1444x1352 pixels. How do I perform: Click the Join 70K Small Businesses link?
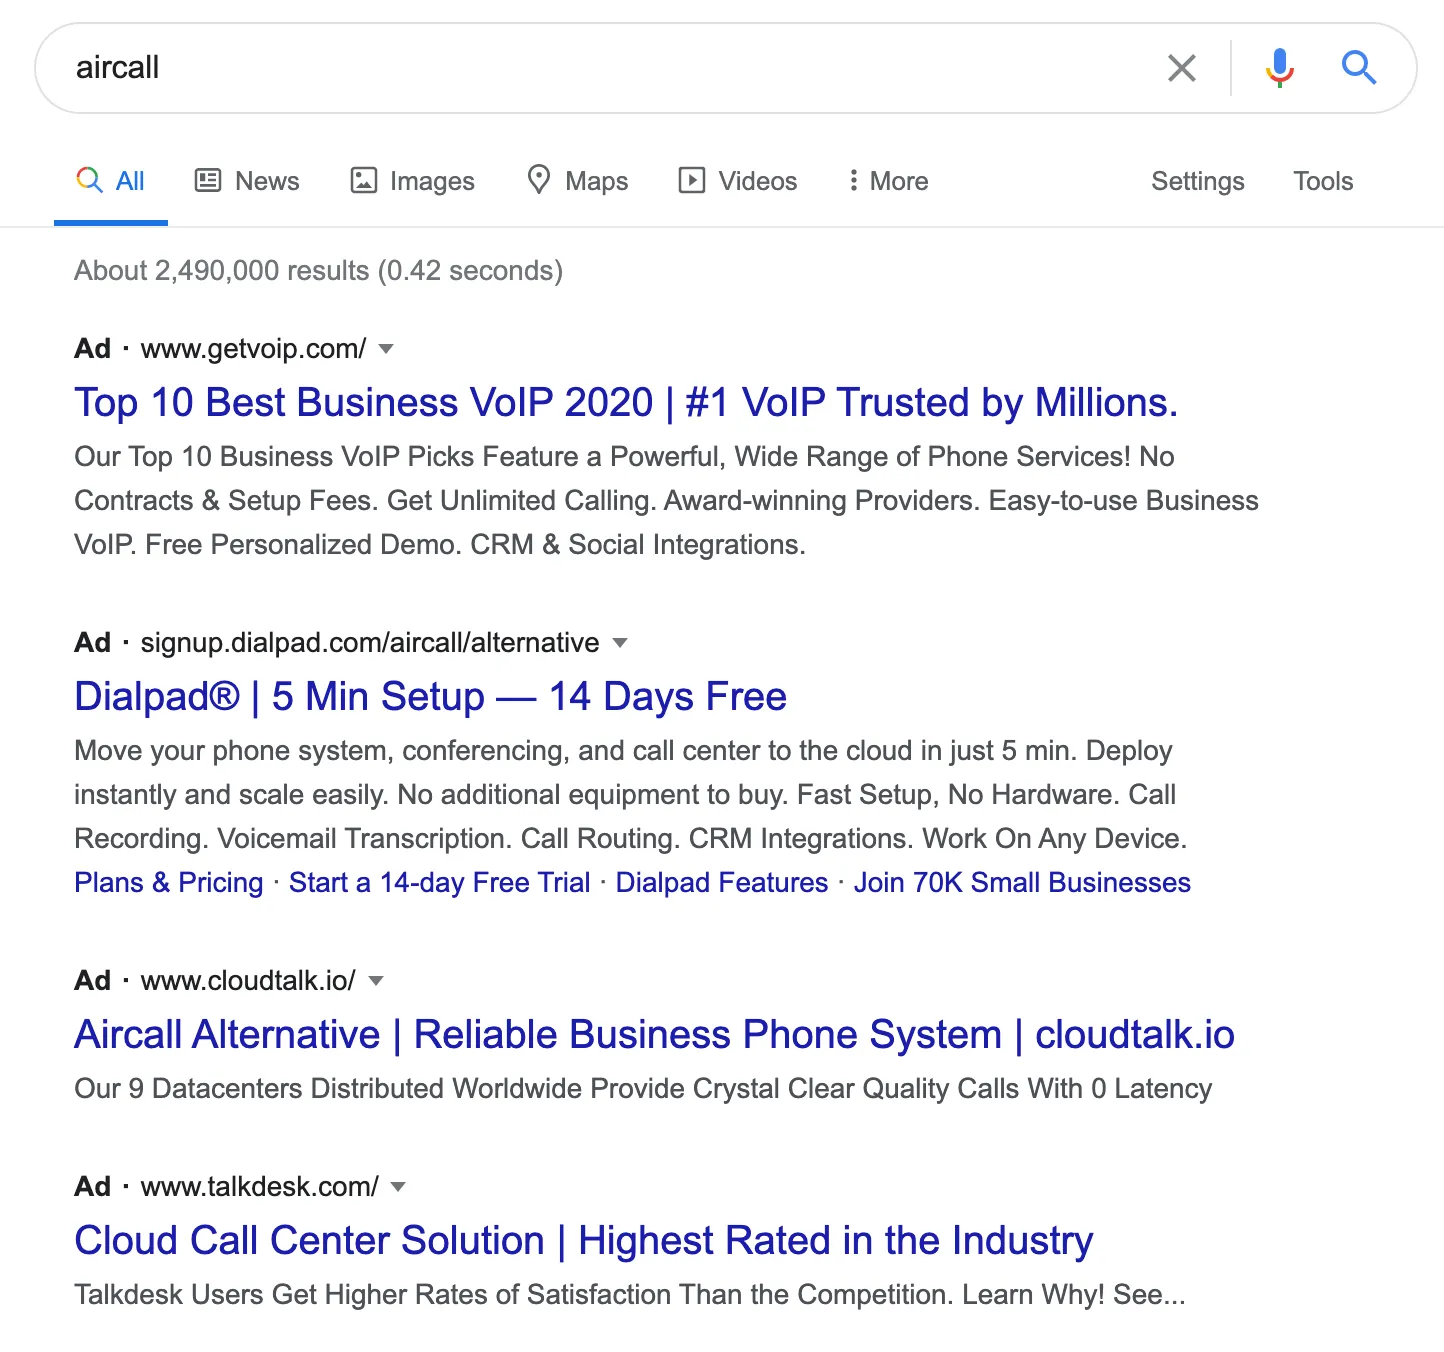coord(1021,882)
